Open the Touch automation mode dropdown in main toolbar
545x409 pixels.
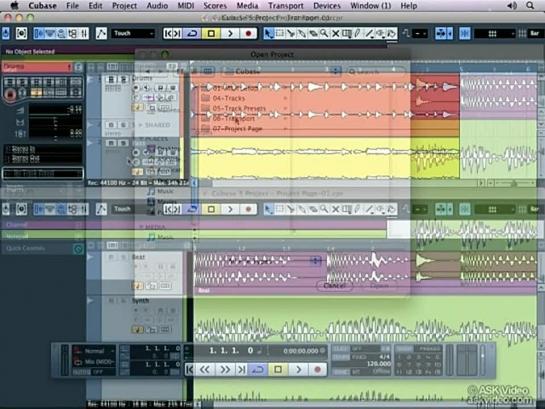(x=133, y=33)
